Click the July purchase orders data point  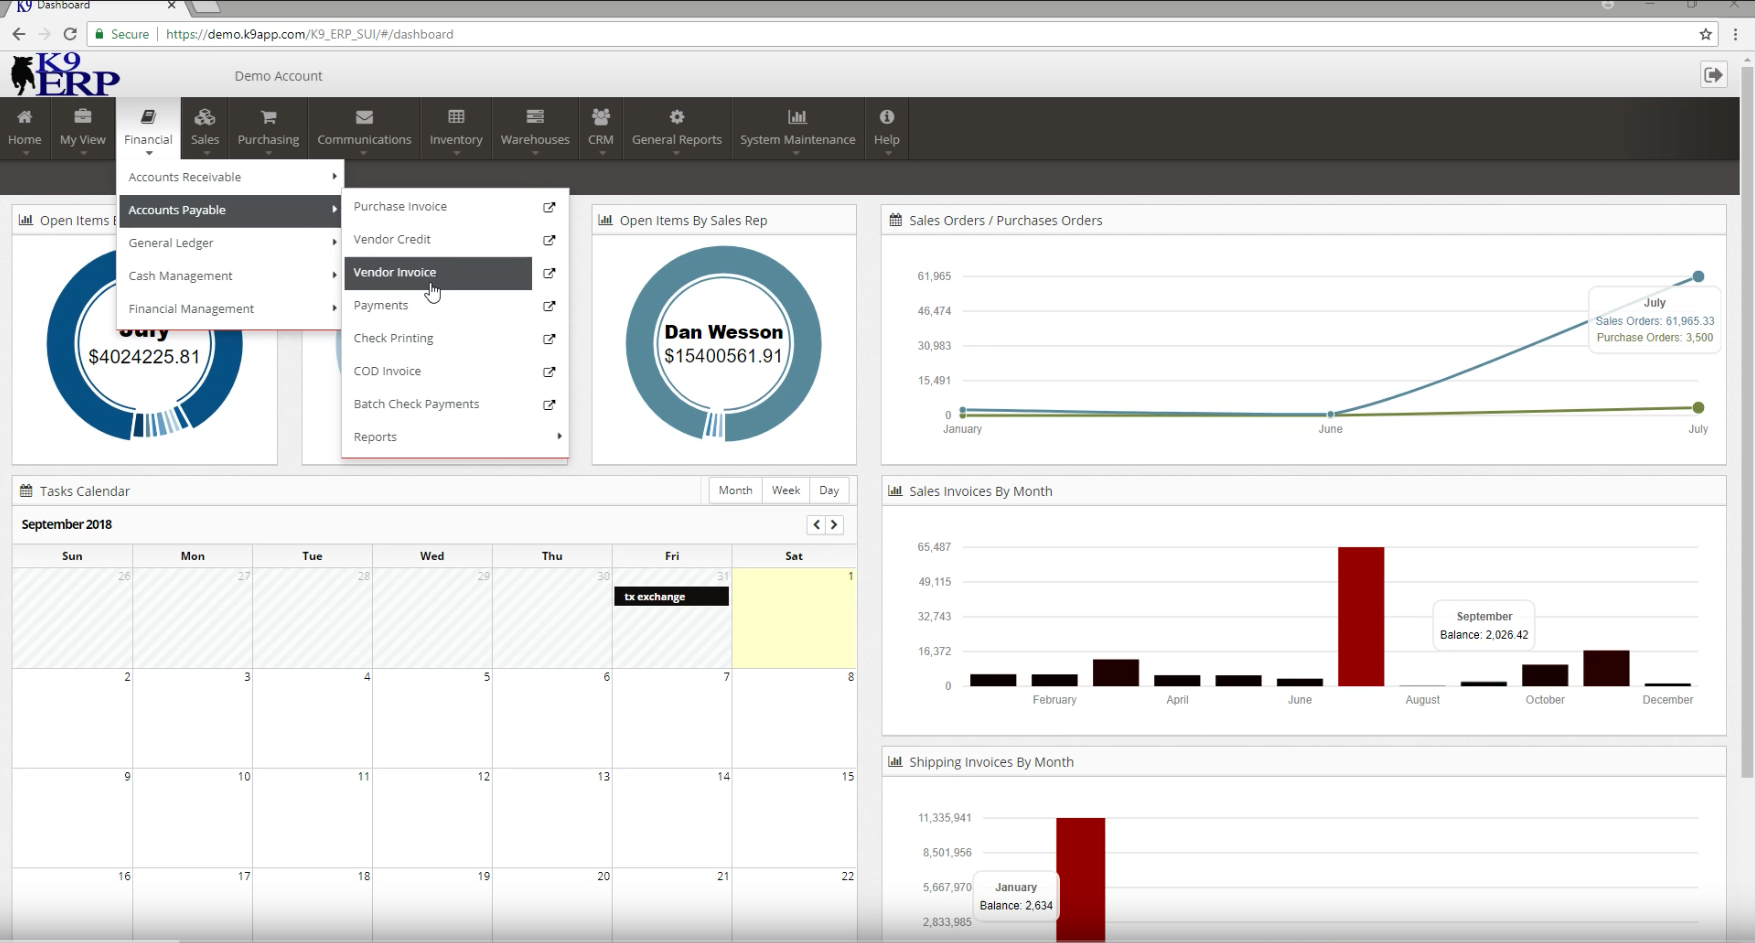point(1698,408)
